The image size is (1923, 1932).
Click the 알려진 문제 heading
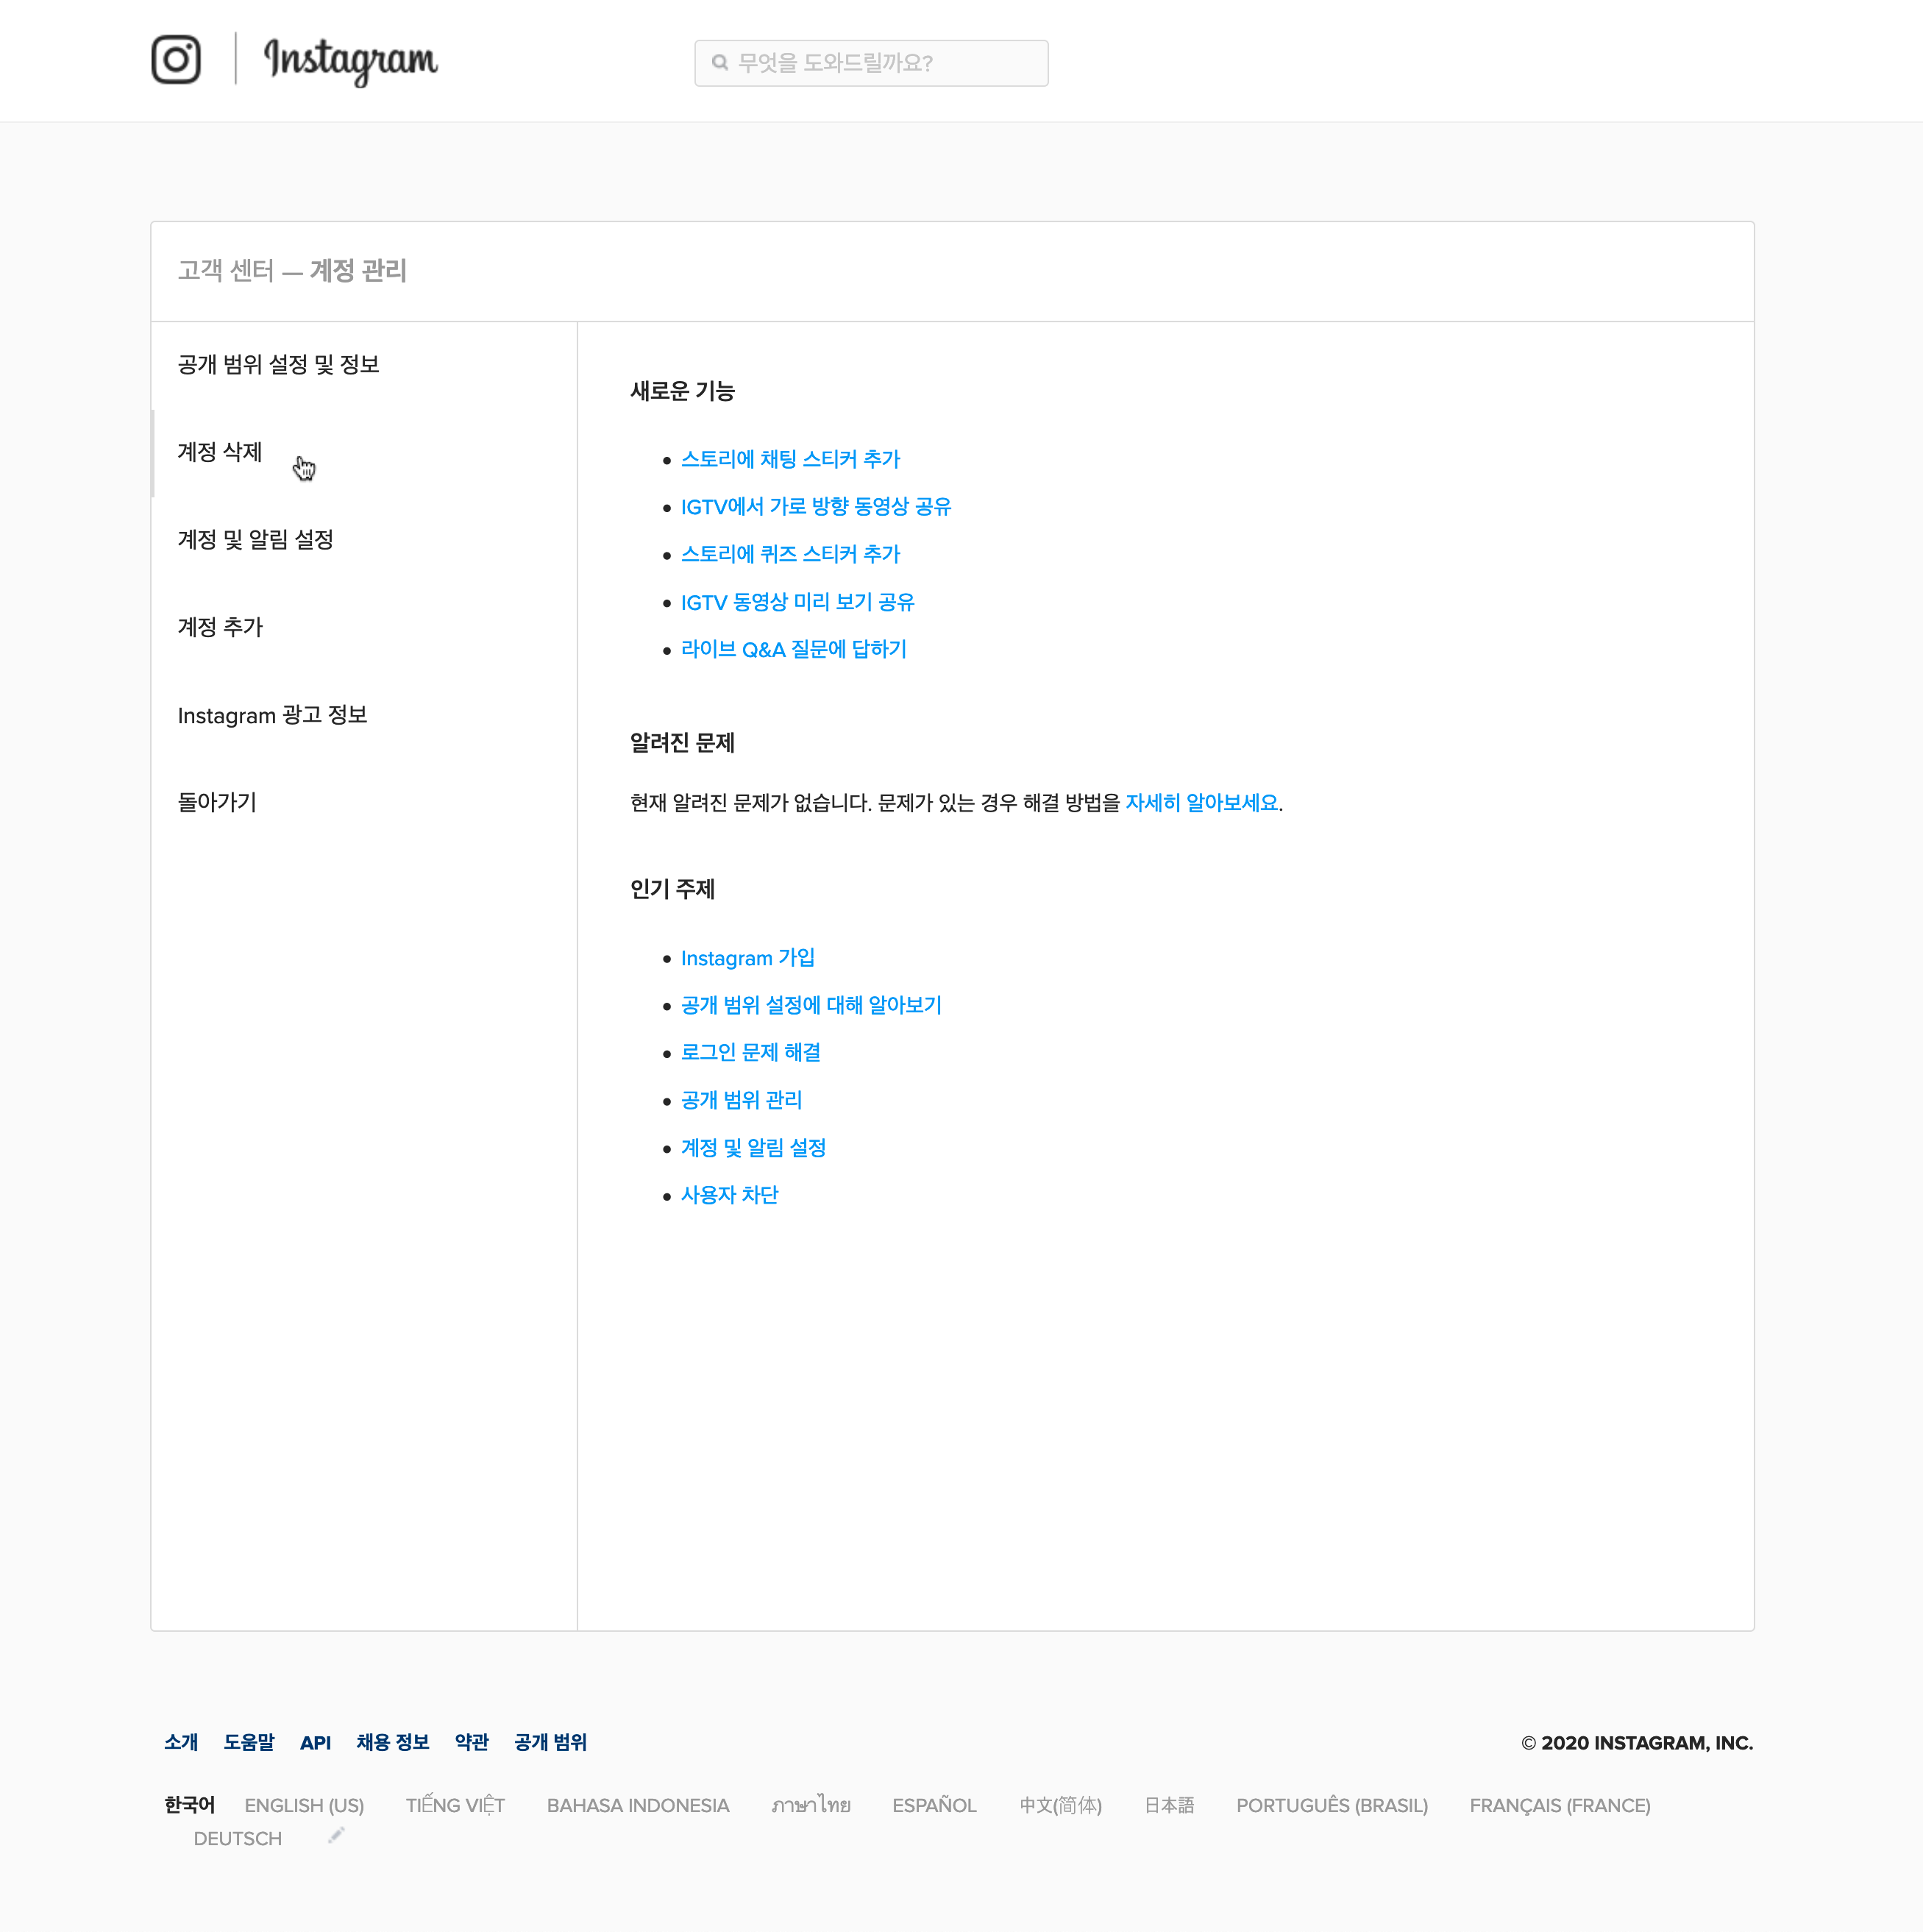(683, 743)
